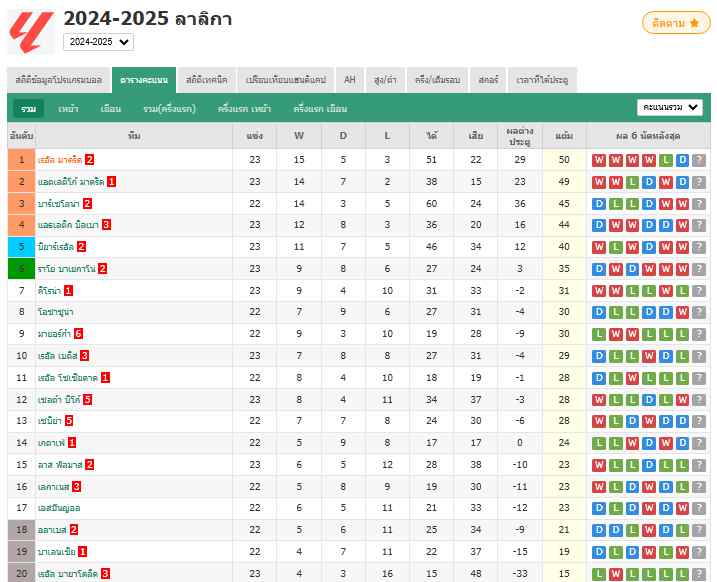Select the รวม(ครึ่งแรก) first-half total sub-tab
Screen dimensions: 717x582
[x=170, y=109]
